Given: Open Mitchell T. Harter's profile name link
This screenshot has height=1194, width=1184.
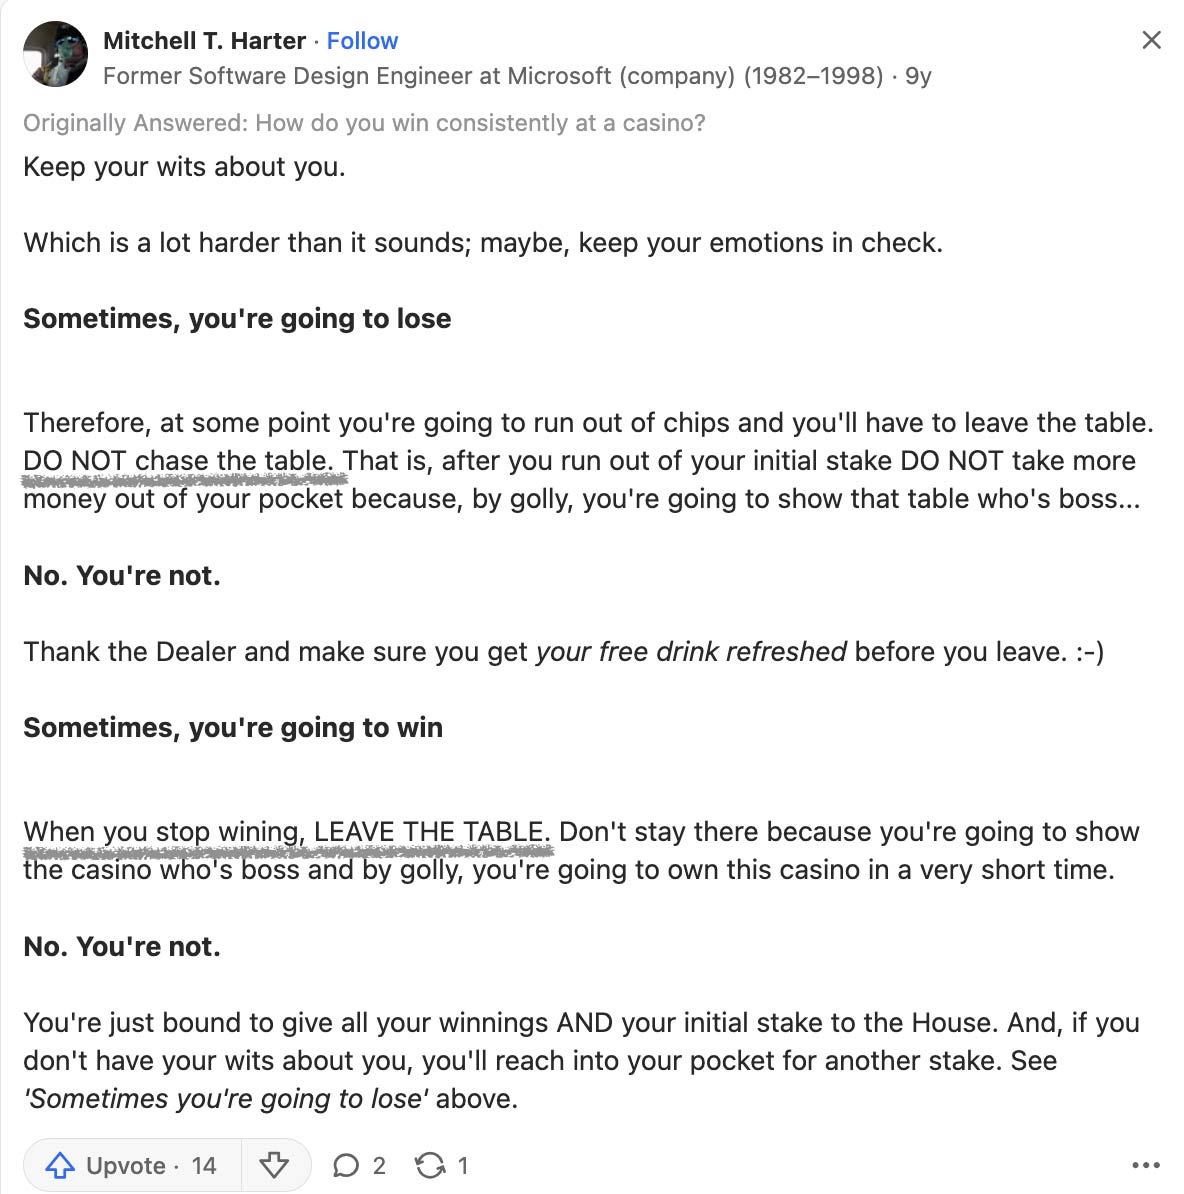Looking at the screenshot, I should [x=204, y=40].
